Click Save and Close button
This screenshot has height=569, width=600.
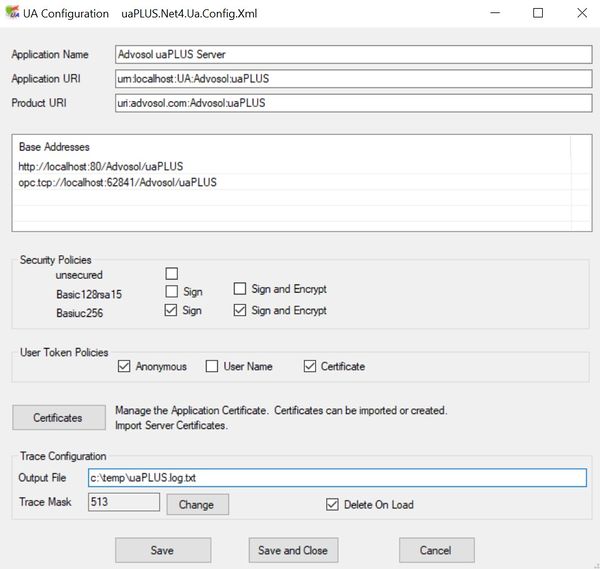click(292, 550)
